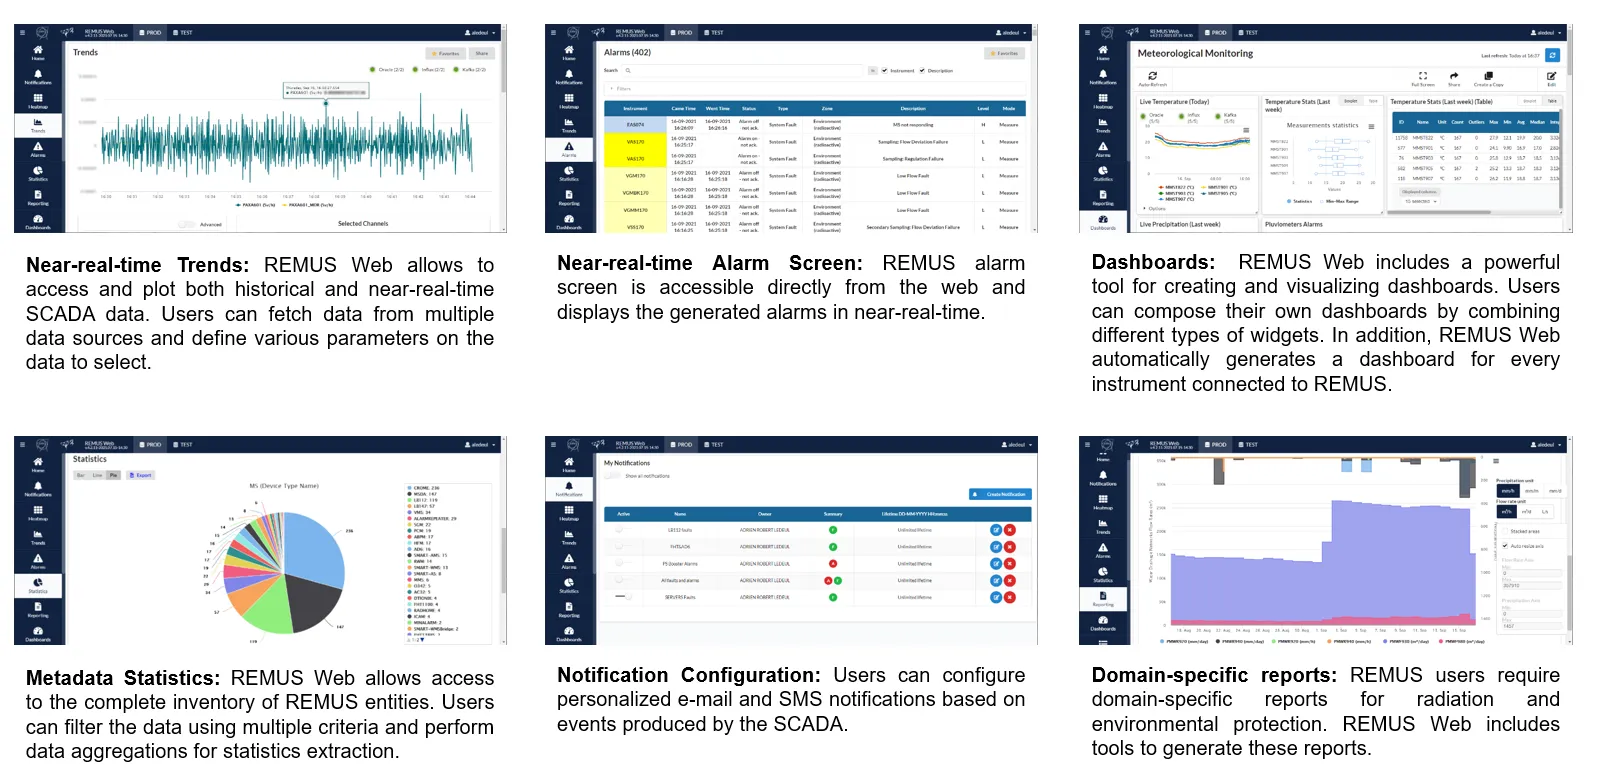Expand Options under the Live Temperature widget
This screenshot has height=770, width=1602.
pyautogui.click(x=1154, y=209)
